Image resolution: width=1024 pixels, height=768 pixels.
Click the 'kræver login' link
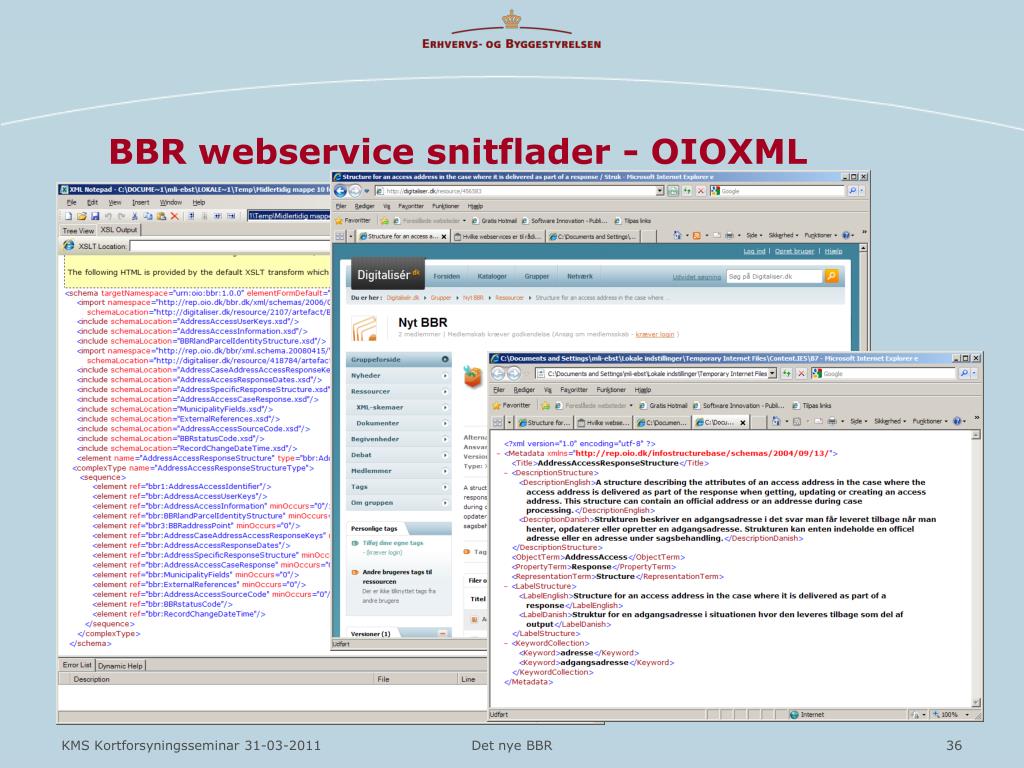(655, 334)
